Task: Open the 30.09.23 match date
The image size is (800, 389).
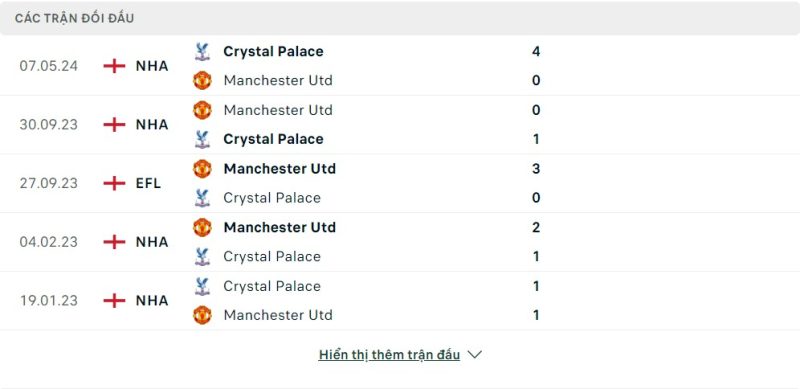Action: click(x=49, y=125)
